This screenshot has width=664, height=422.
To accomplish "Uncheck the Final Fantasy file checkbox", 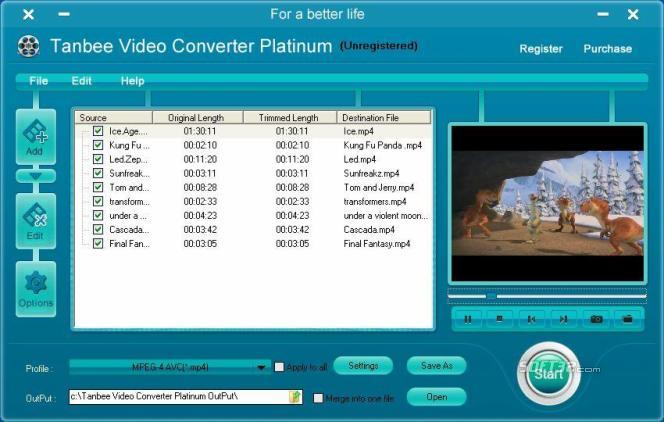I will pos(98,243).
